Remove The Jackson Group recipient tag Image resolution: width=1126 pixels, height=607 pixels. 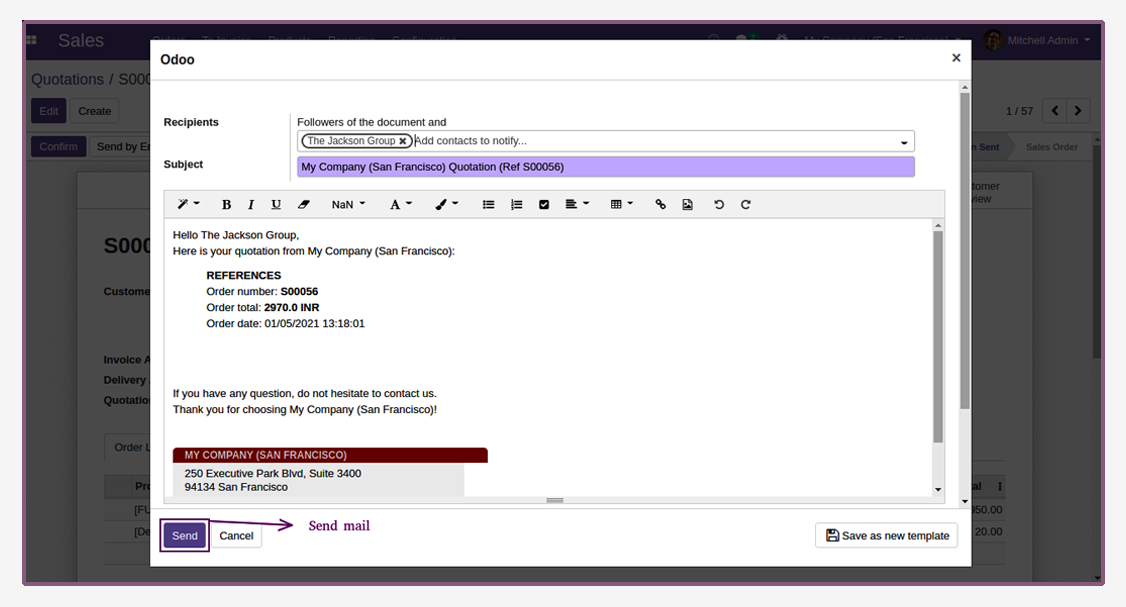(x=403, y=142)
